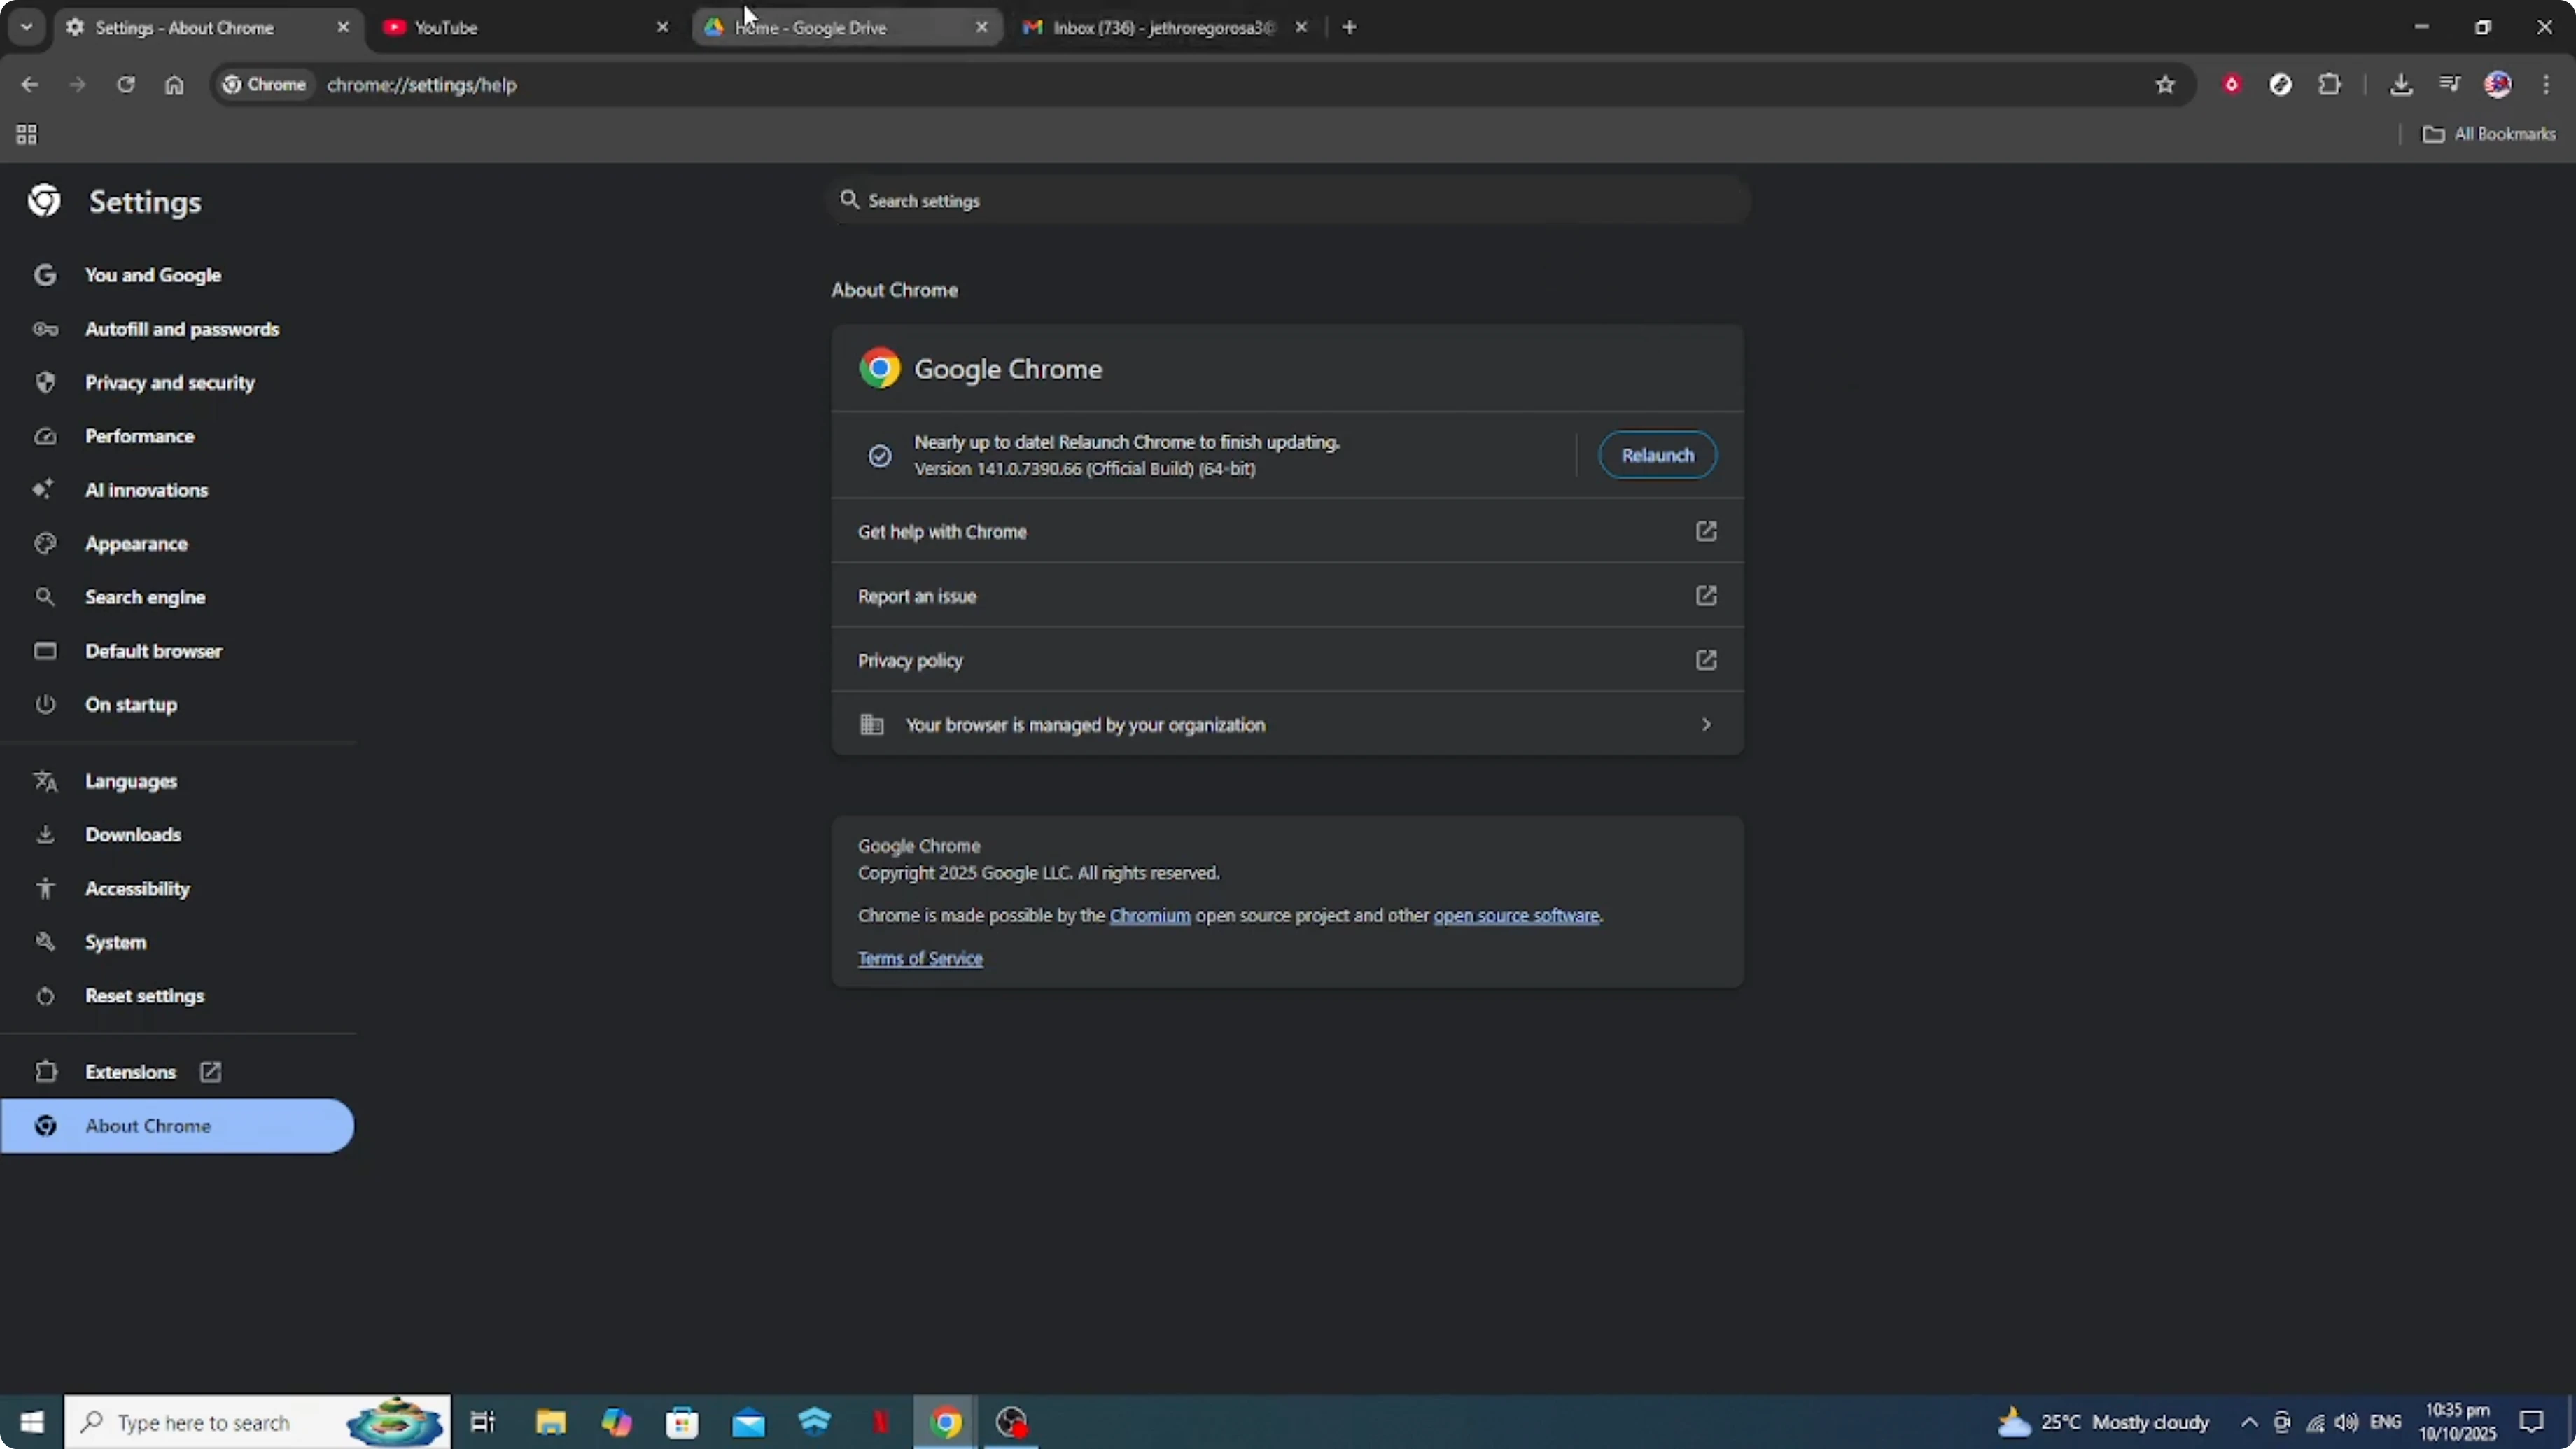Open the notification center
2576x1449 pixels.
(x=2532, y=1422)
